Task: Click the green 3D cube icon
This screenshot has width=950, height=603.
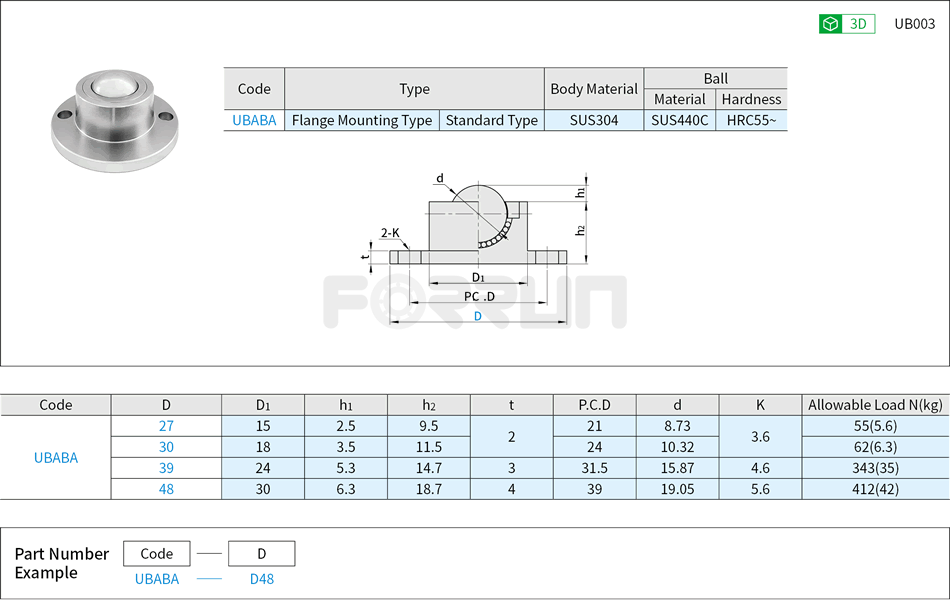Action: tap(830, 24)
